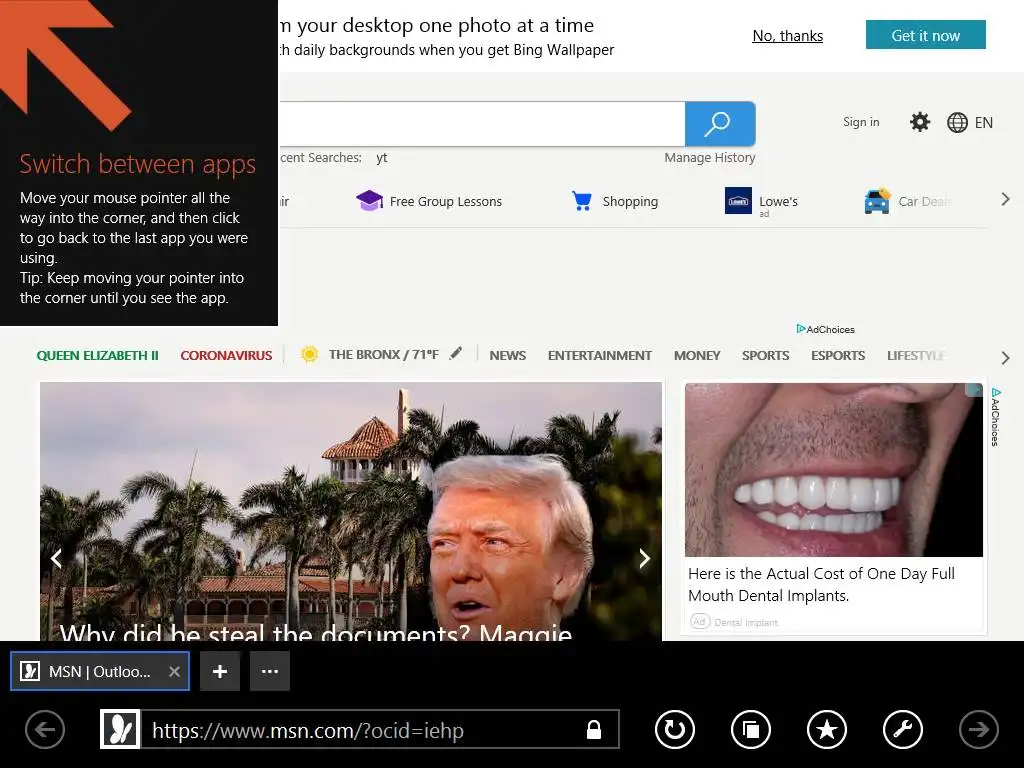This screenshot has width=1024, height=768.
Task: Open the tabs view icon
Action: (751, 729)
